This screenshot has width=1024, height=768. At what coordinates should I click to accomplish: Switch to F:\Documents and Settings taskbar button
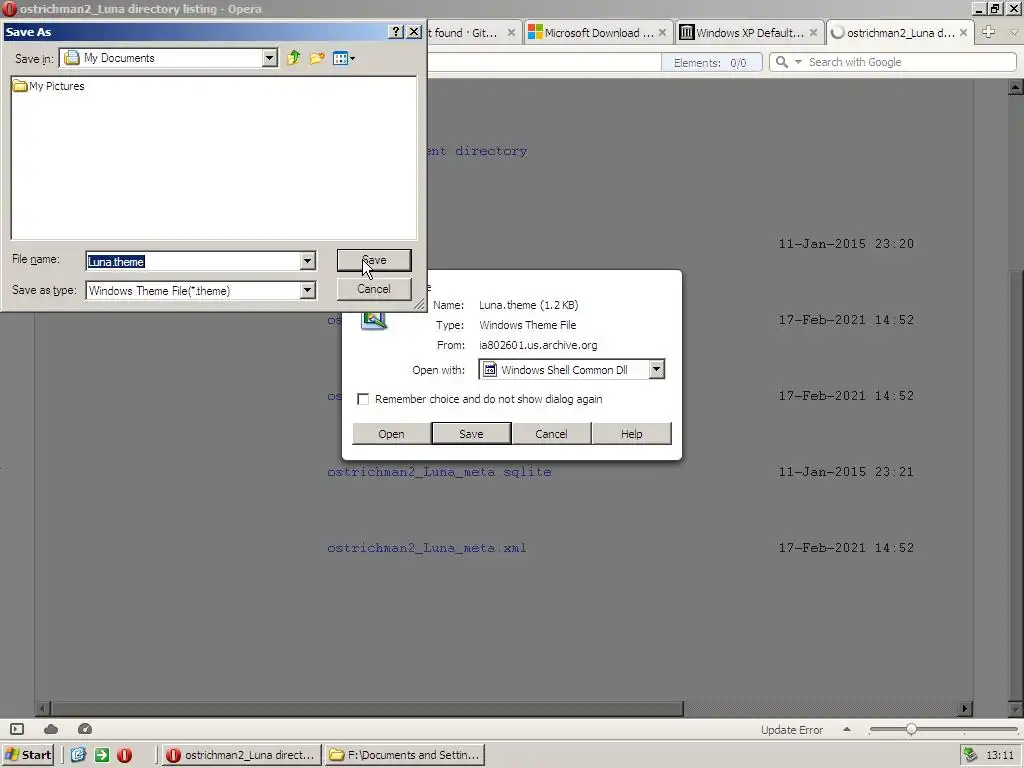[406, 755]
